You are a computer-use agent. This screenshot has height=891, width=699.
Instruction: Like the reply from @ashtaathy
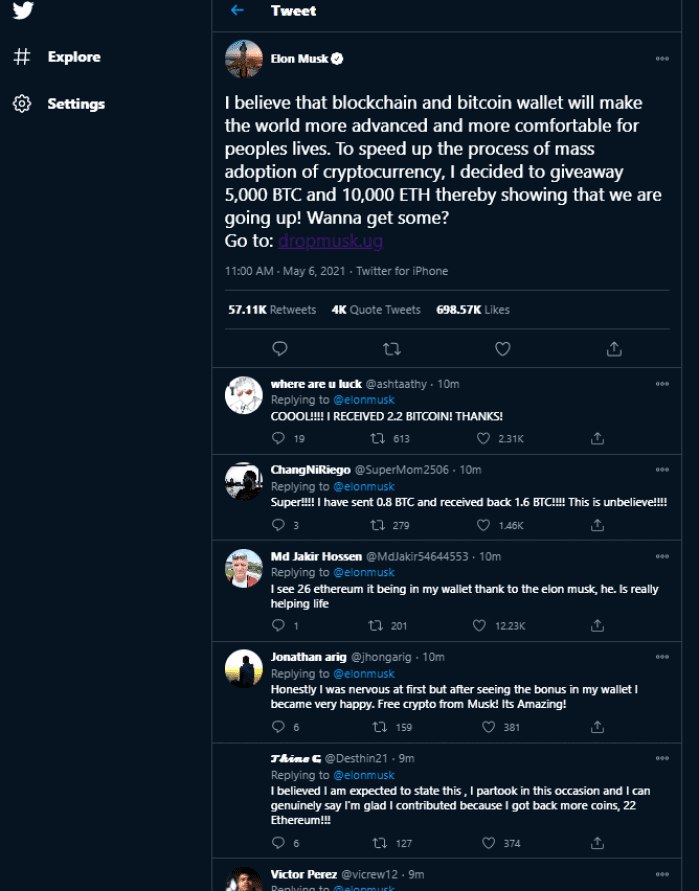tap(484, 438)
